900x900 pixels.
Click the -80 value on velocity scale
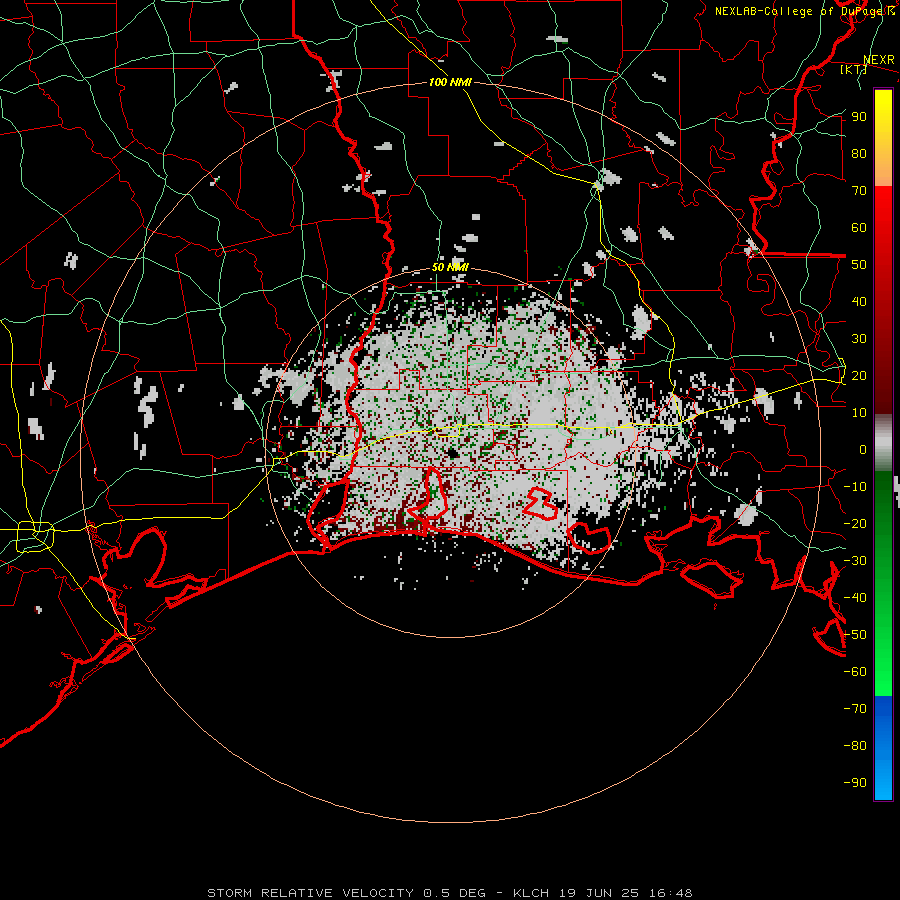(x=855, y=746)
